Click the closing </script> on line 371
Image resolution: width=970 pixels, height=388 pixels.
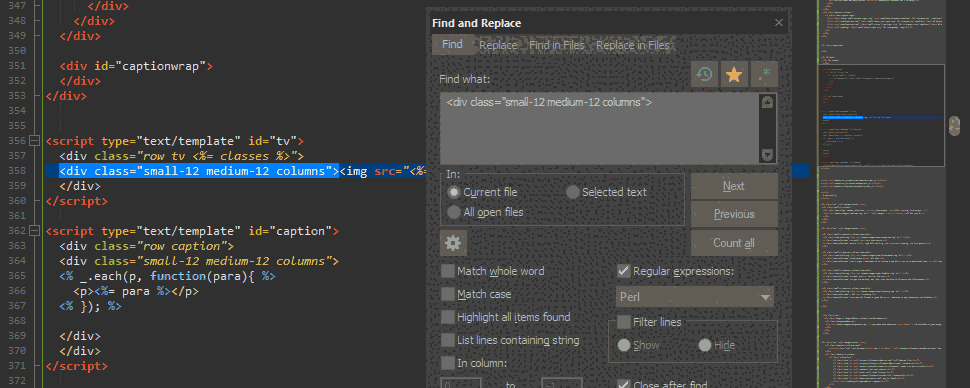77,366
